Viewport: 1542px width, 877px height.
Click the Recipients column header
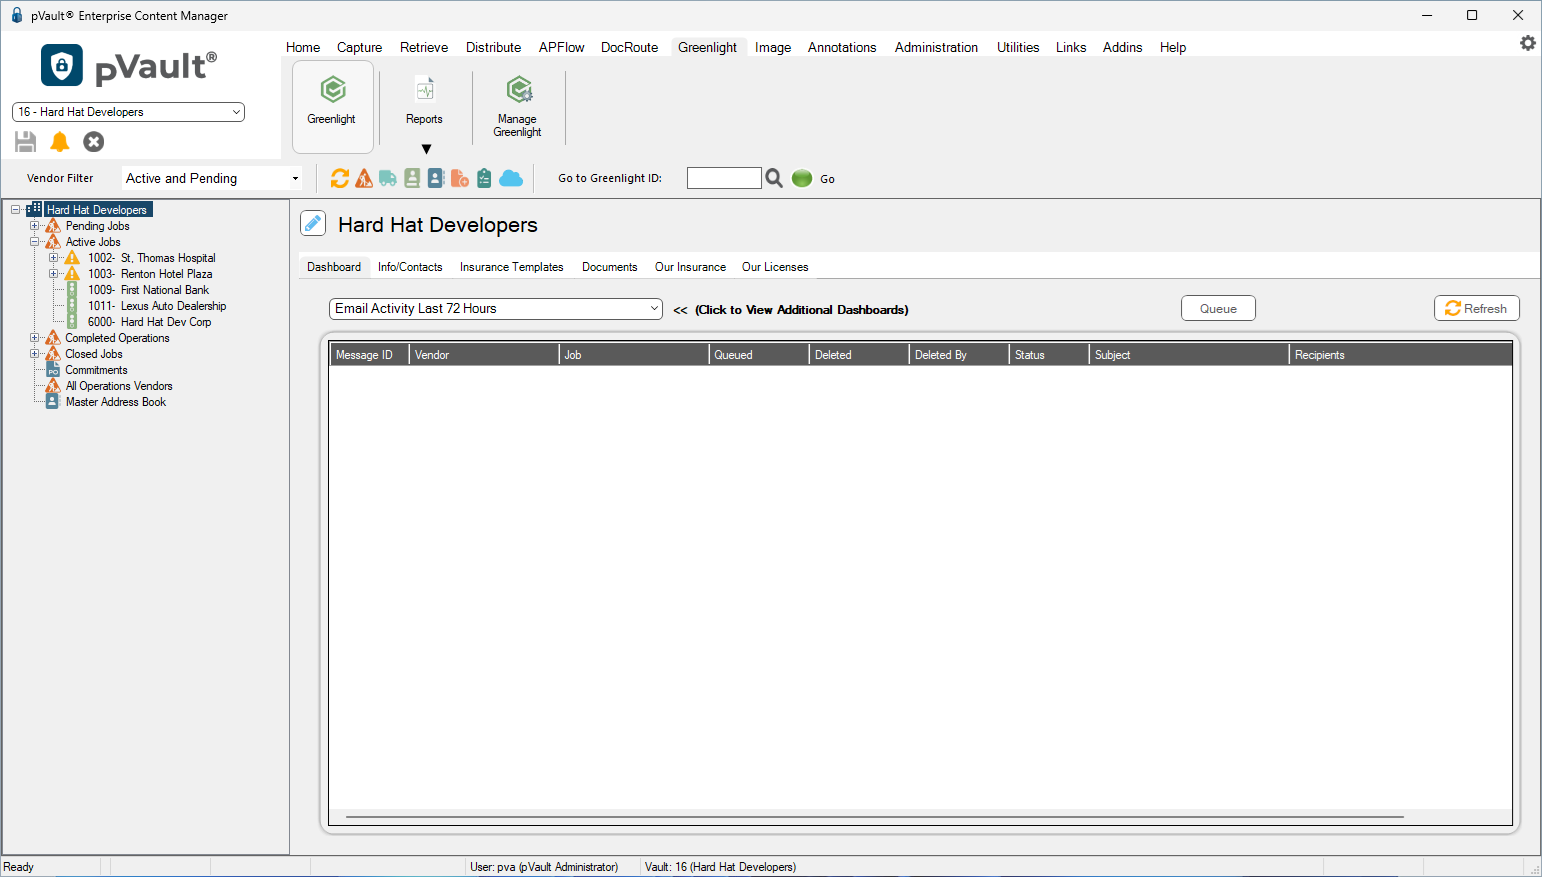tap(1400, 355)
